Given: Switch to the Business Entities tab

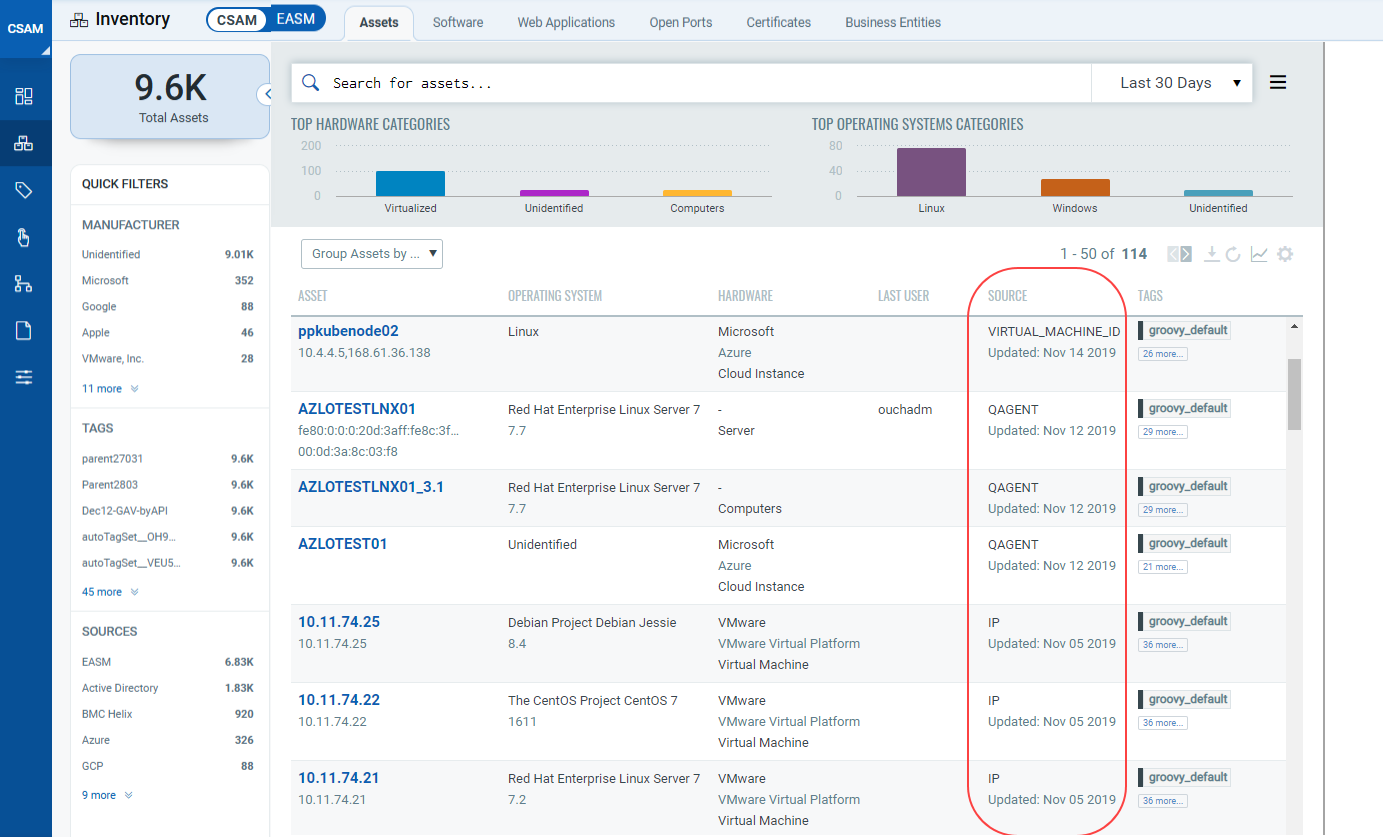Looking at the screenshot, I should [893, 22].
